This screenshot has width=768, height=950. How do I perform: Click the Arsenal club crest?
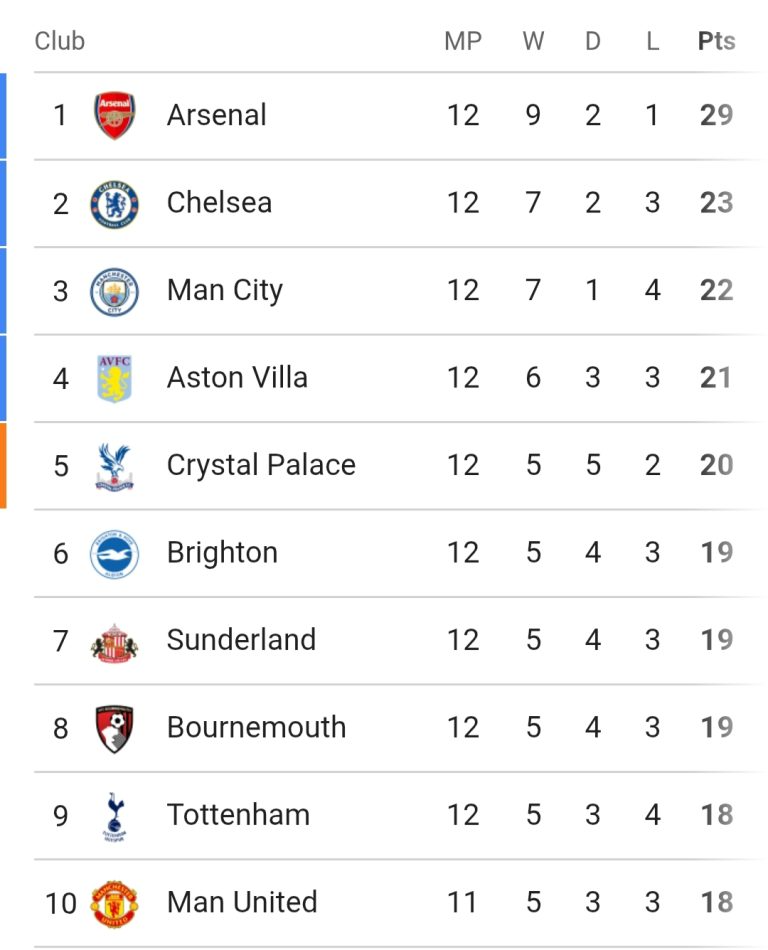click(x=114, y=116)
